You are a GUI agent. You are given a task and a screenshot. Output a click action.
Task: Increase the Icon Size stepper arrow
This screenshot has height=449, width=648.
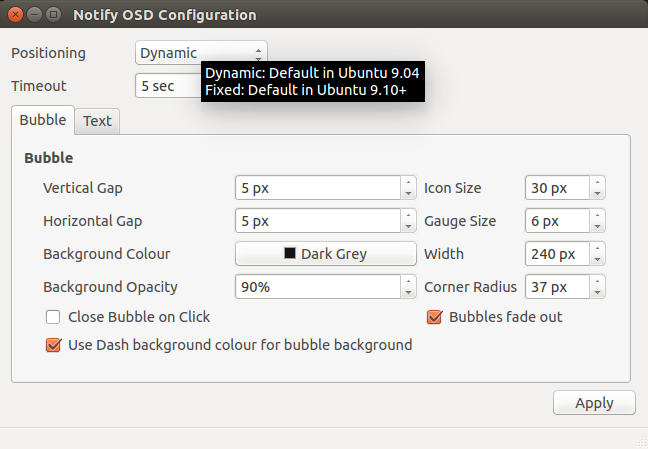tap(597, 182)
